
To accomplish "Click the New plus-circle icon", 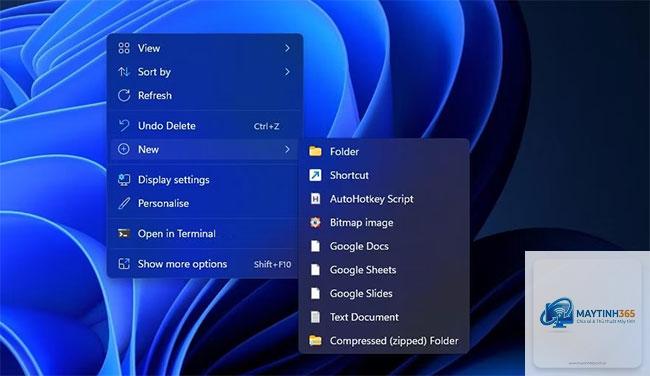I will [124, 149].
